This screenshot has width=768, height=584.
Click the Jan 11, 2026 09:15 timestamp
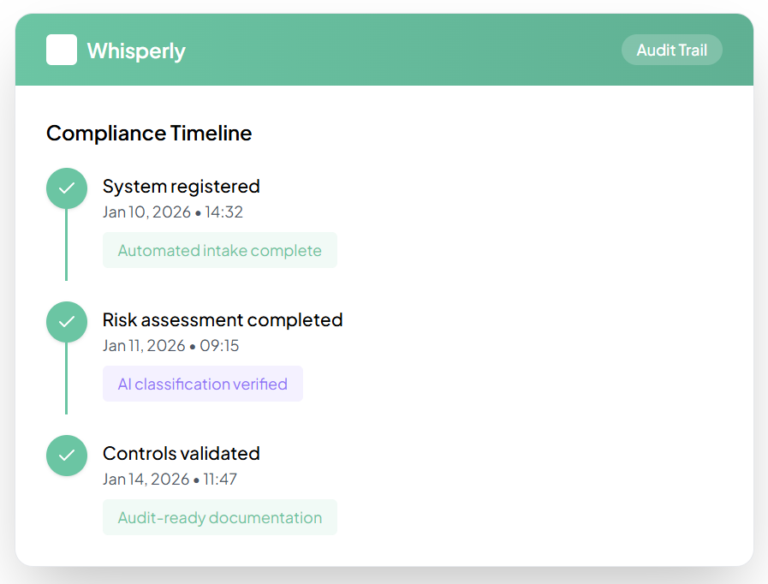click(170, 346)
